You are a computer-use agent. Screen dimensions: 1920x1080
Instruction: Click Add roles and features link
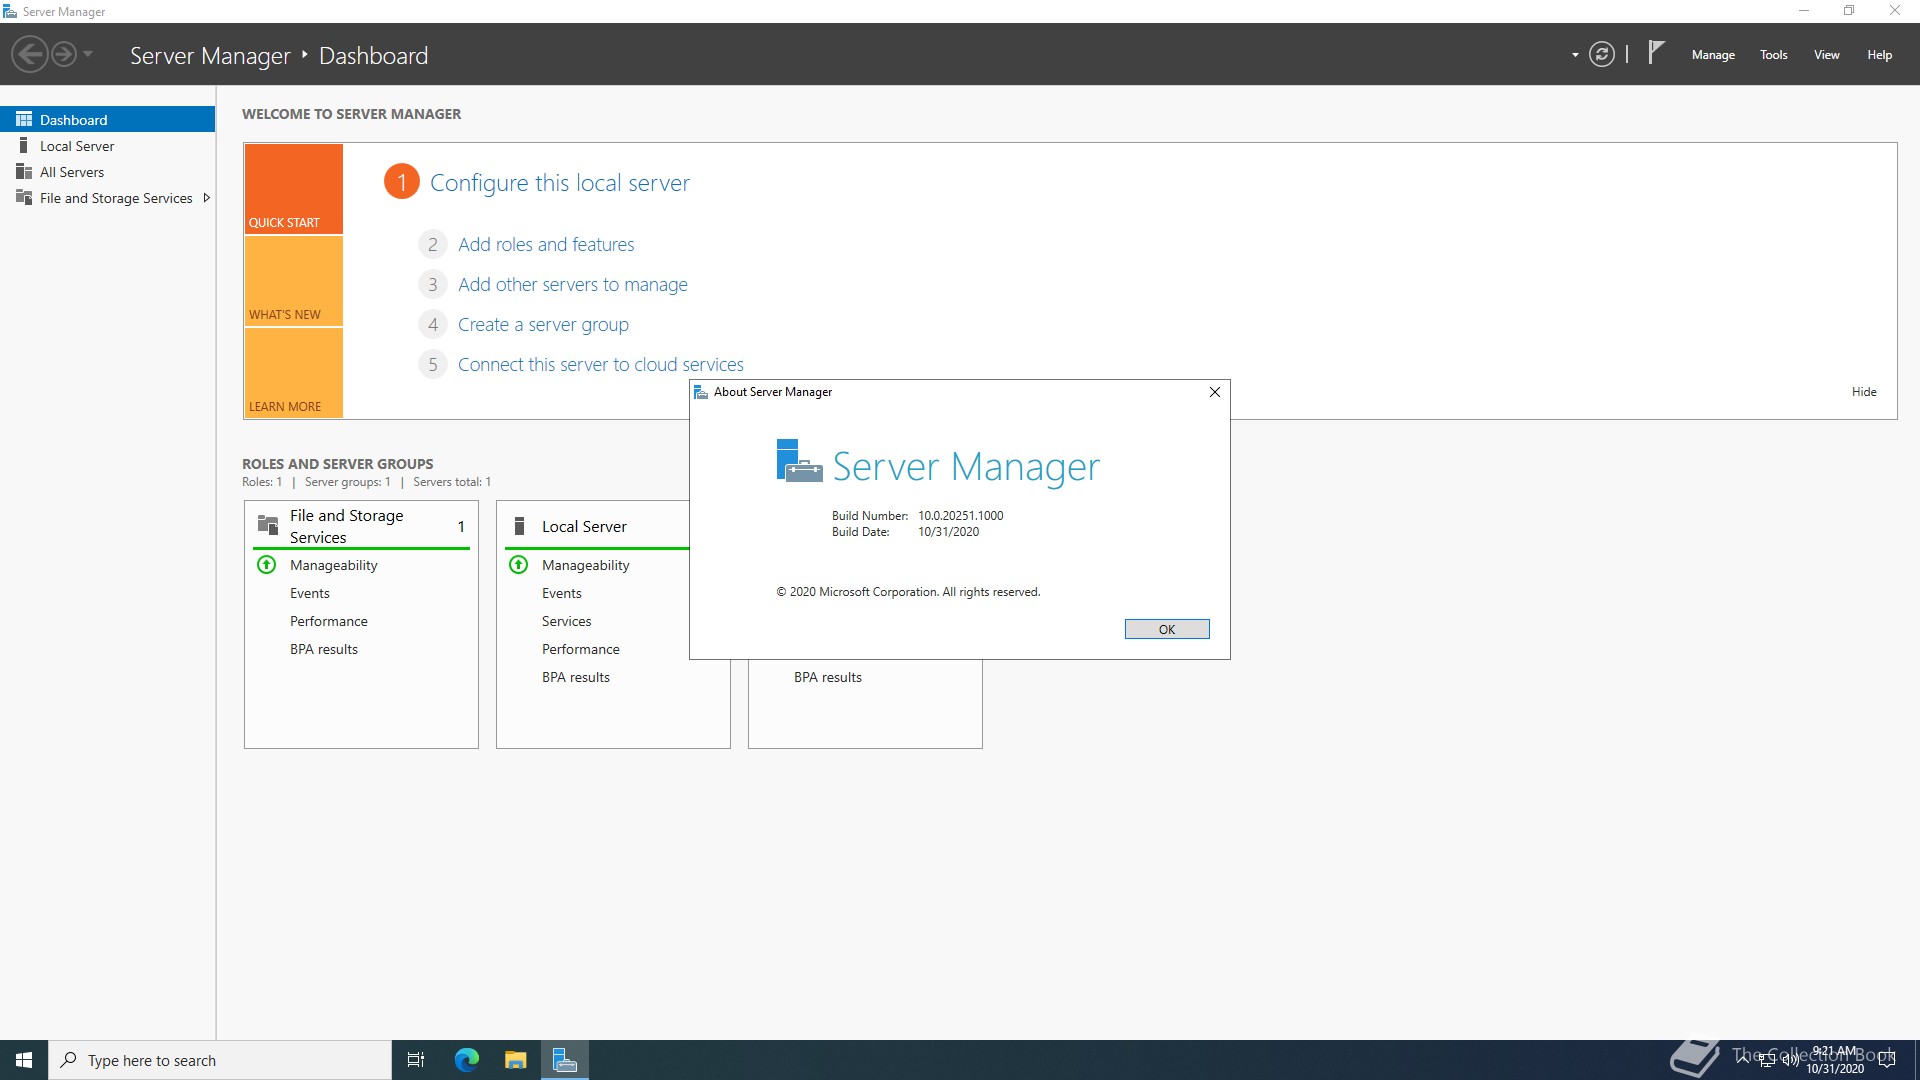(546, 244)
